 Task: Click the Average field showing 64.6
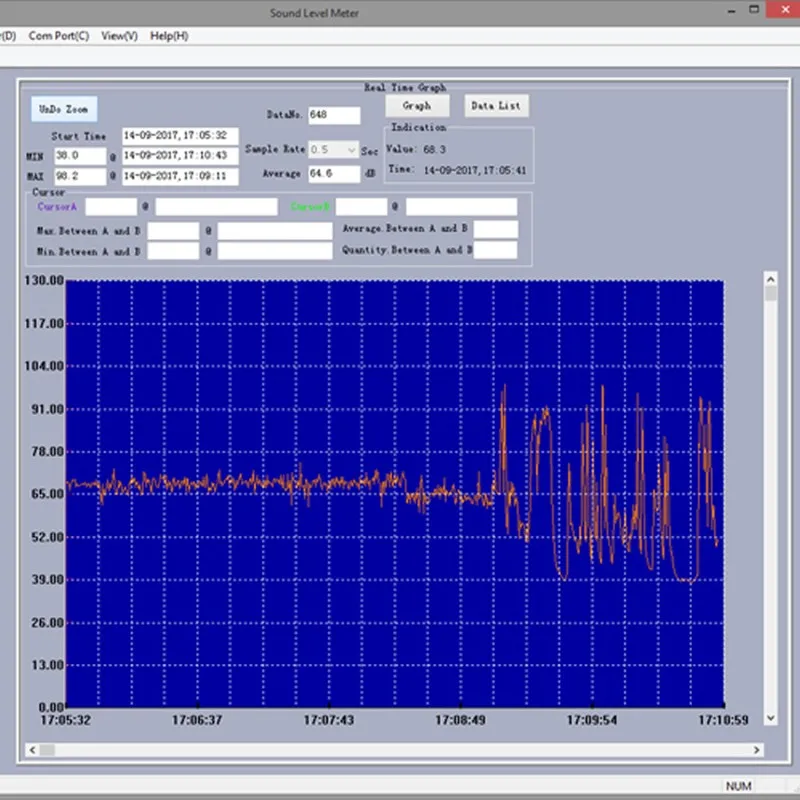tap(334, 173)
